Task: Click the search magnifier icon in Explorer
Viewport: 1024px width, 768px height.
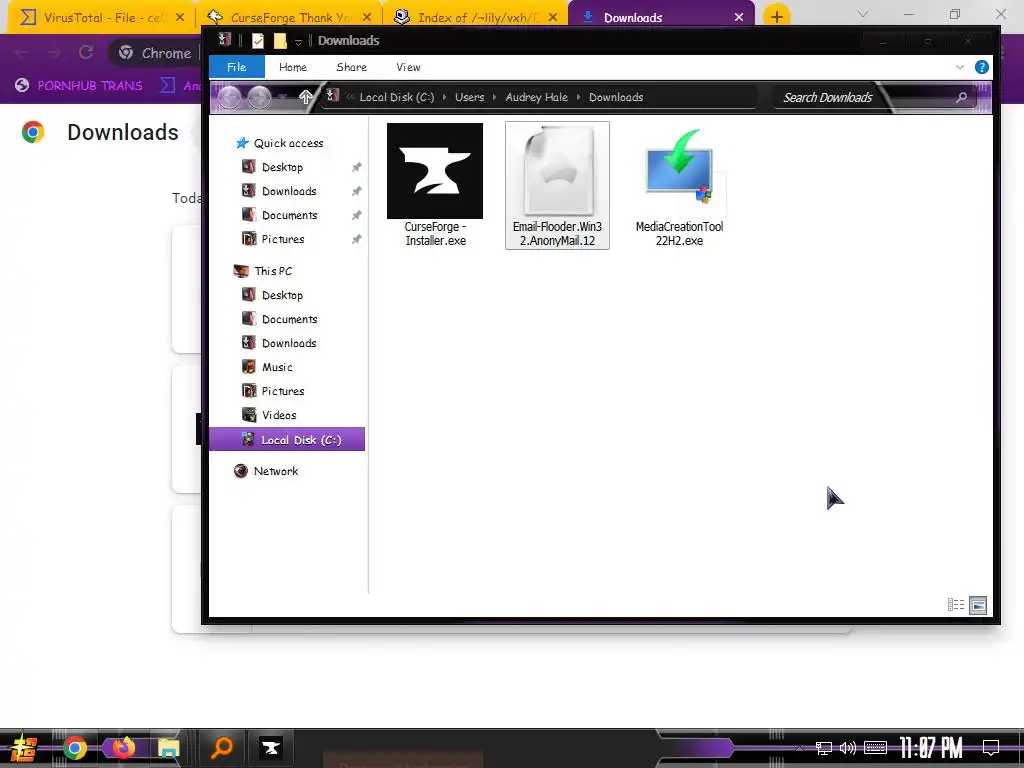Action: [x=961, y=97]
